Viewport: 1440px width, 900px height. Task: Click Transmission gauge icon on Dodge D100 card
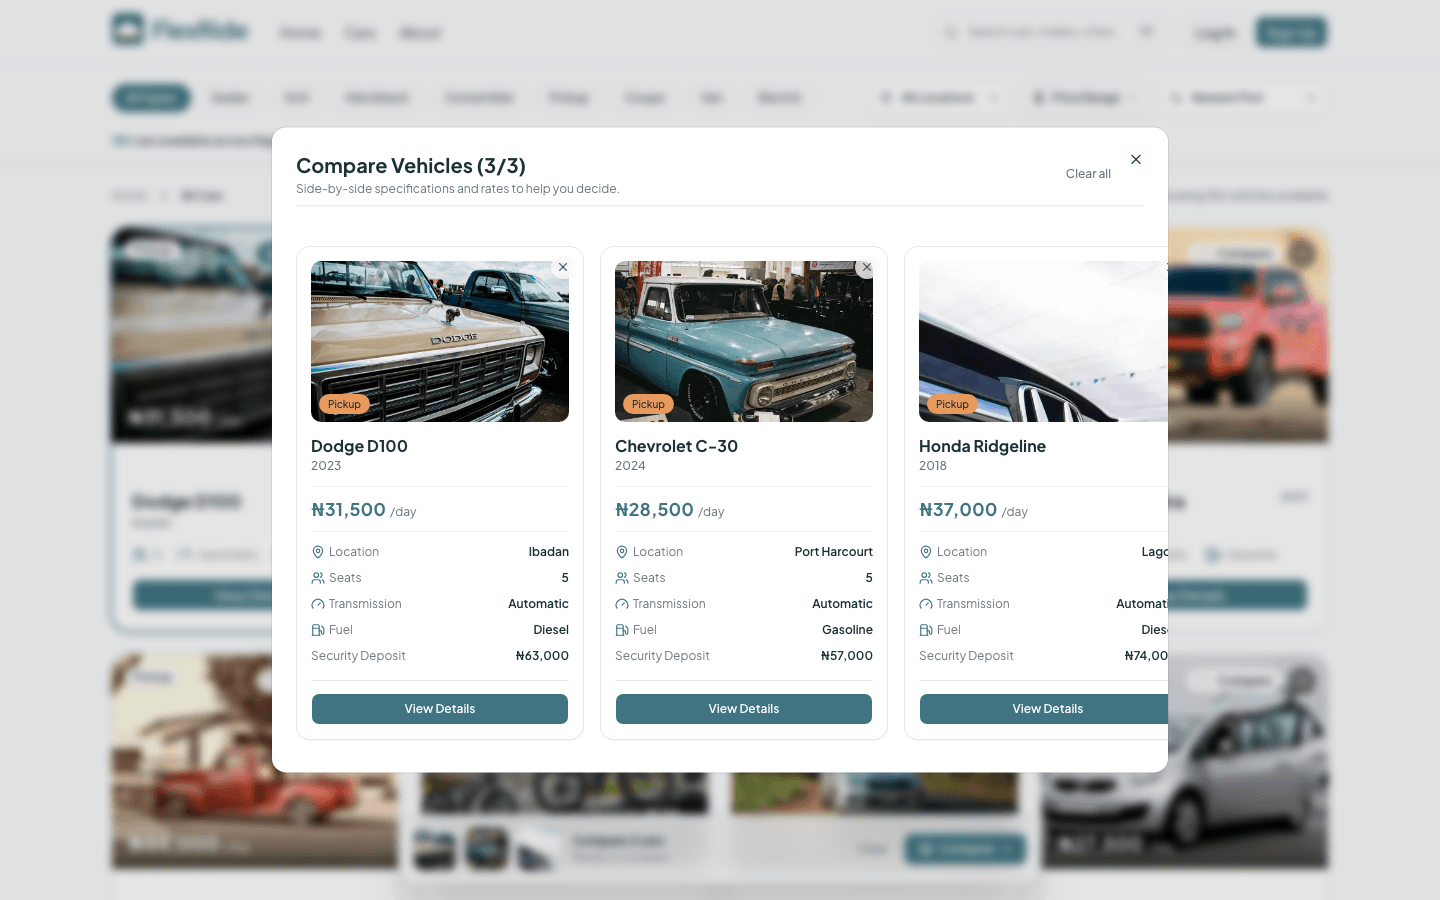(x=318, y=604)
